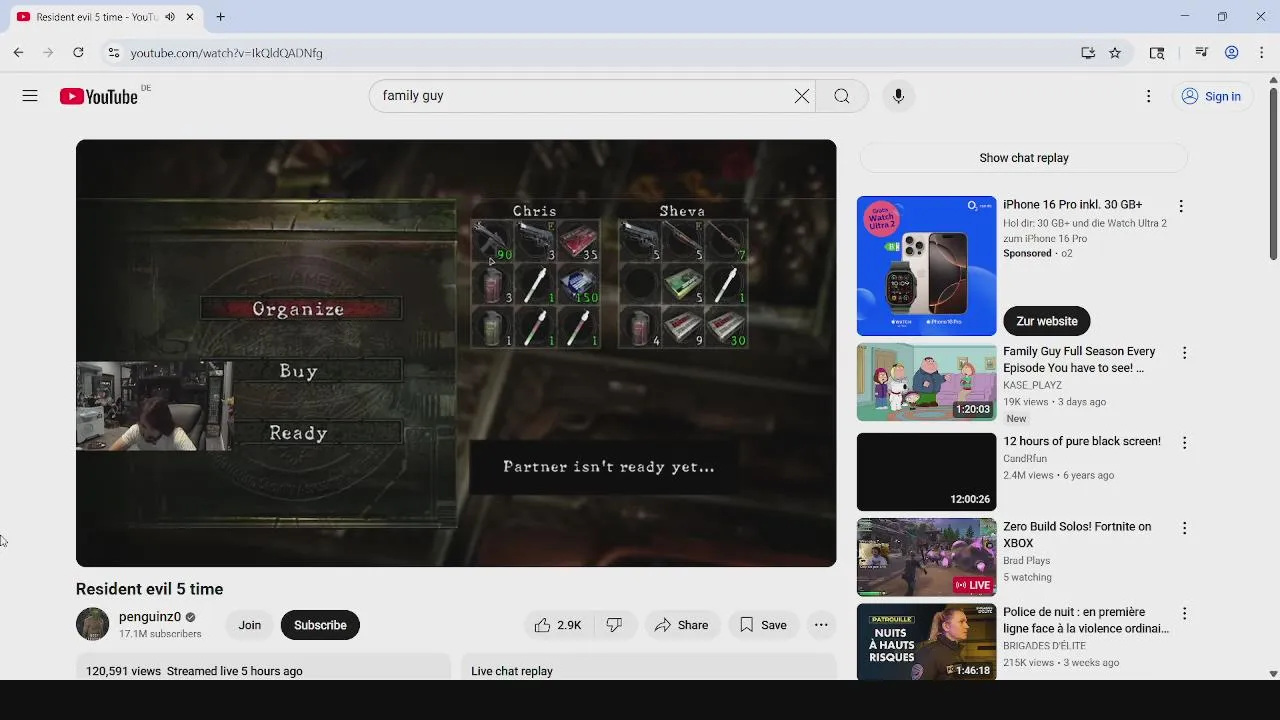The height and width of the screenshot is (720, 1280).
Task: Open browser profile icon
Action: (1232, 53)
